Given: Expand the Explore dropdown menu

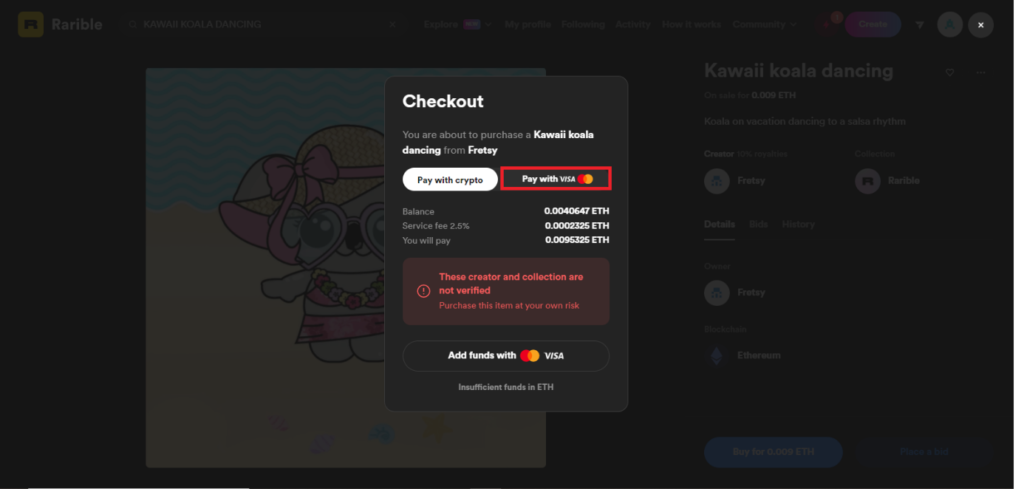Looking at the screenshot, I should tap(457, 25).
